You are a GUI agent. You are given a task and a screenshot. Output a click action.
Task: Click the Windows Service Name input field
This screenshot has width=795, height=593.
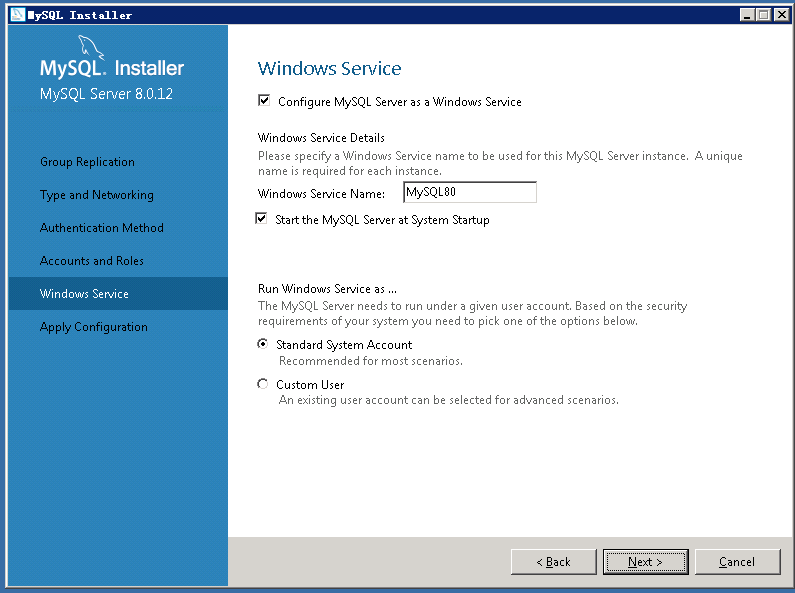469,192
